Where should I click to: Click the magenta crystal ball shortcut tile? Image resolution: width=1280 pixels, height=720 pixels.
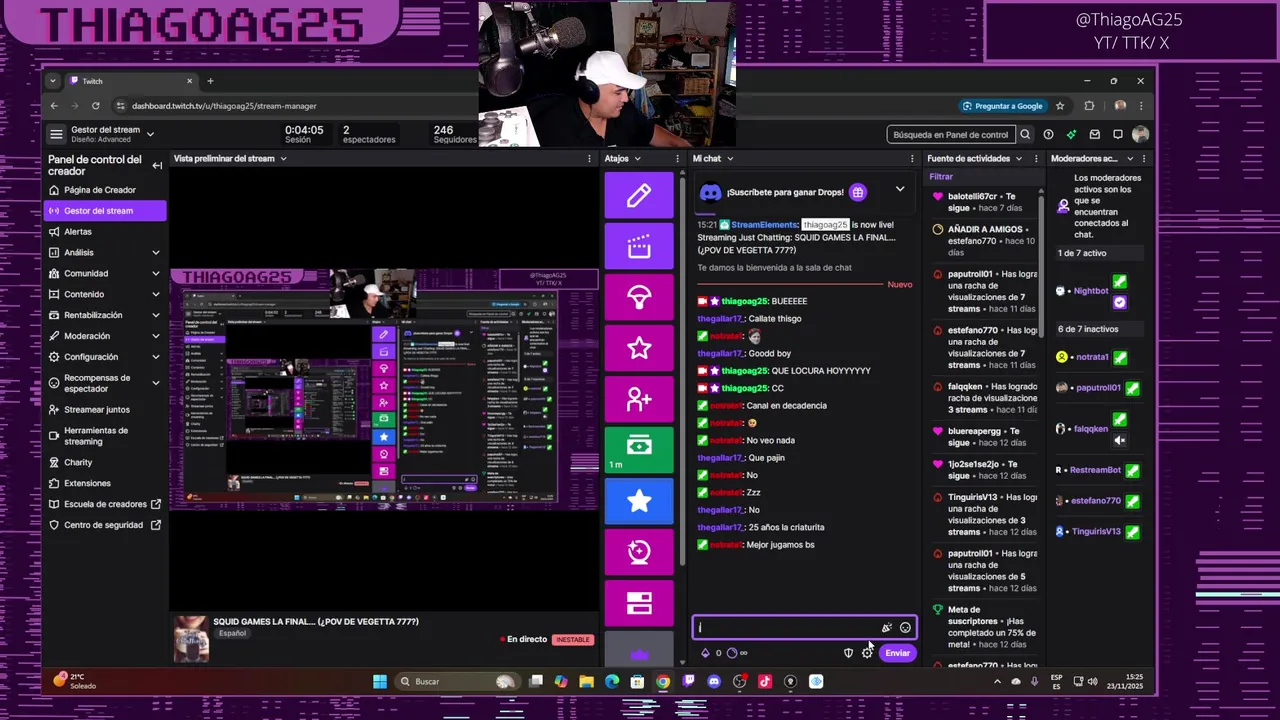click(x=639, y=552)
